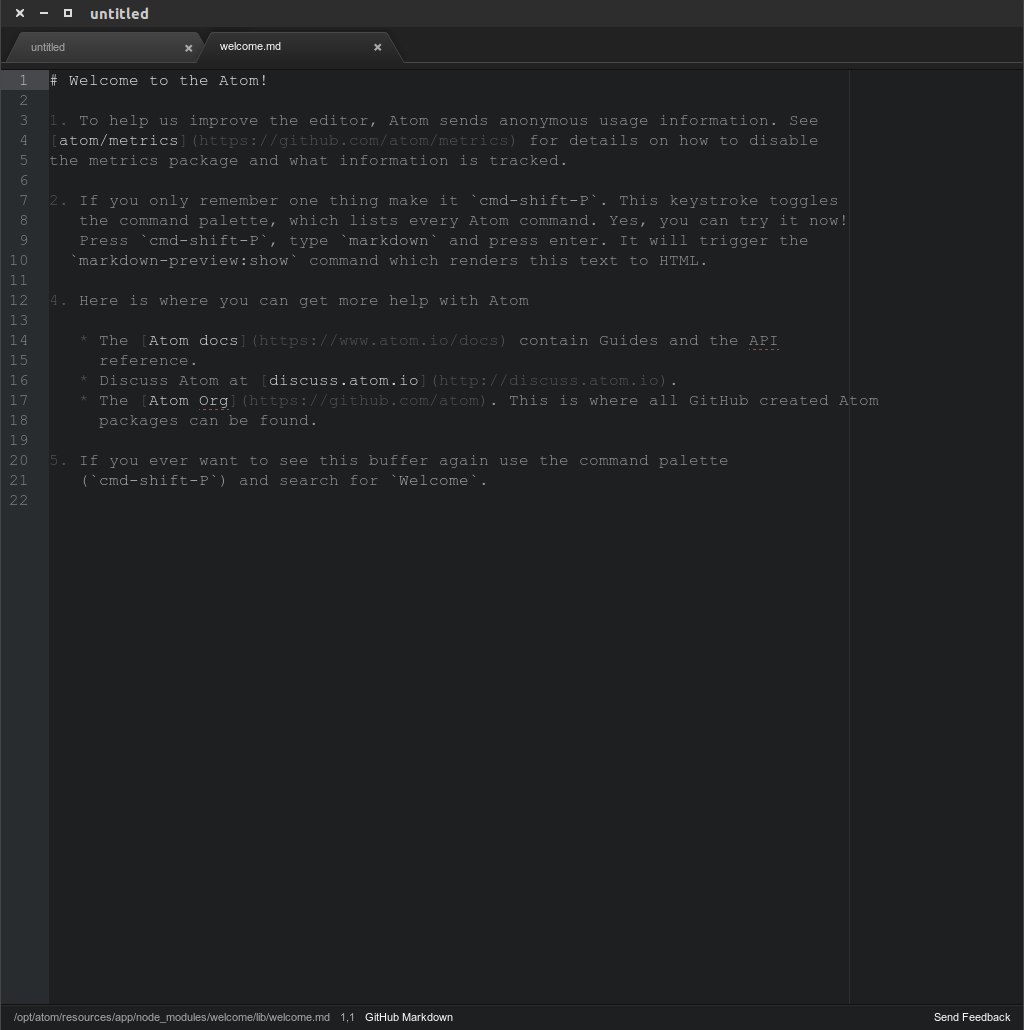Click the 'https://www.atom.io/docs' URL text

(x=378, y=340)
